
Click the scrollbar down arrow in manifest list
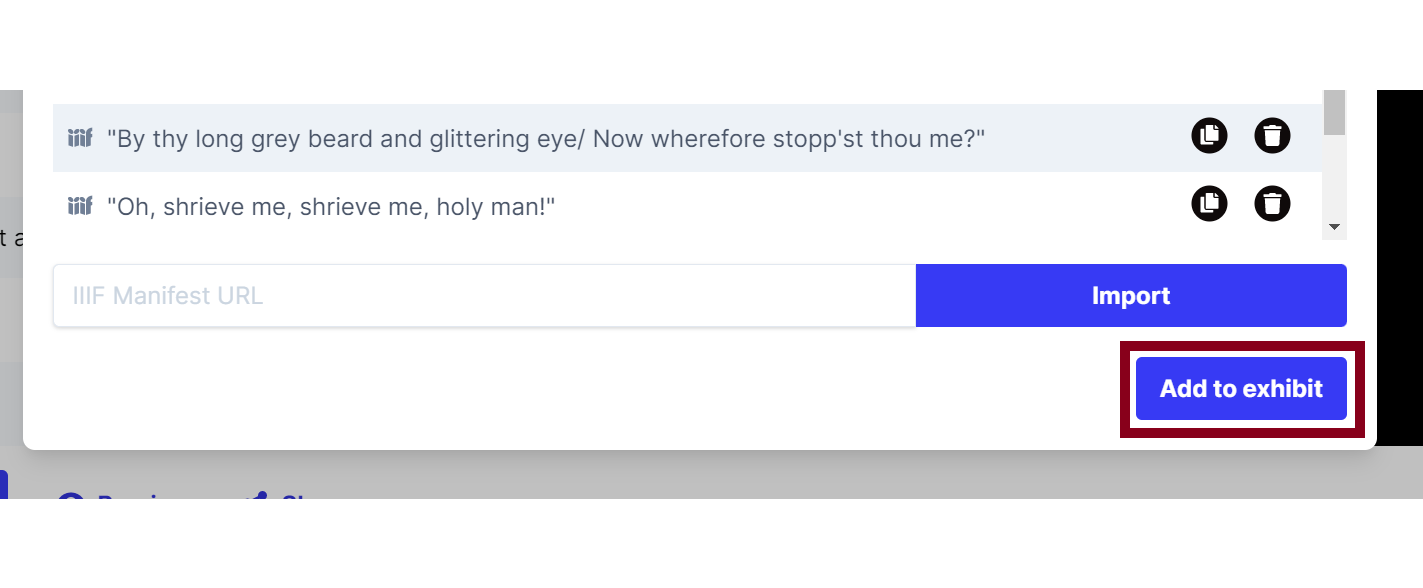coord(1334,228)
